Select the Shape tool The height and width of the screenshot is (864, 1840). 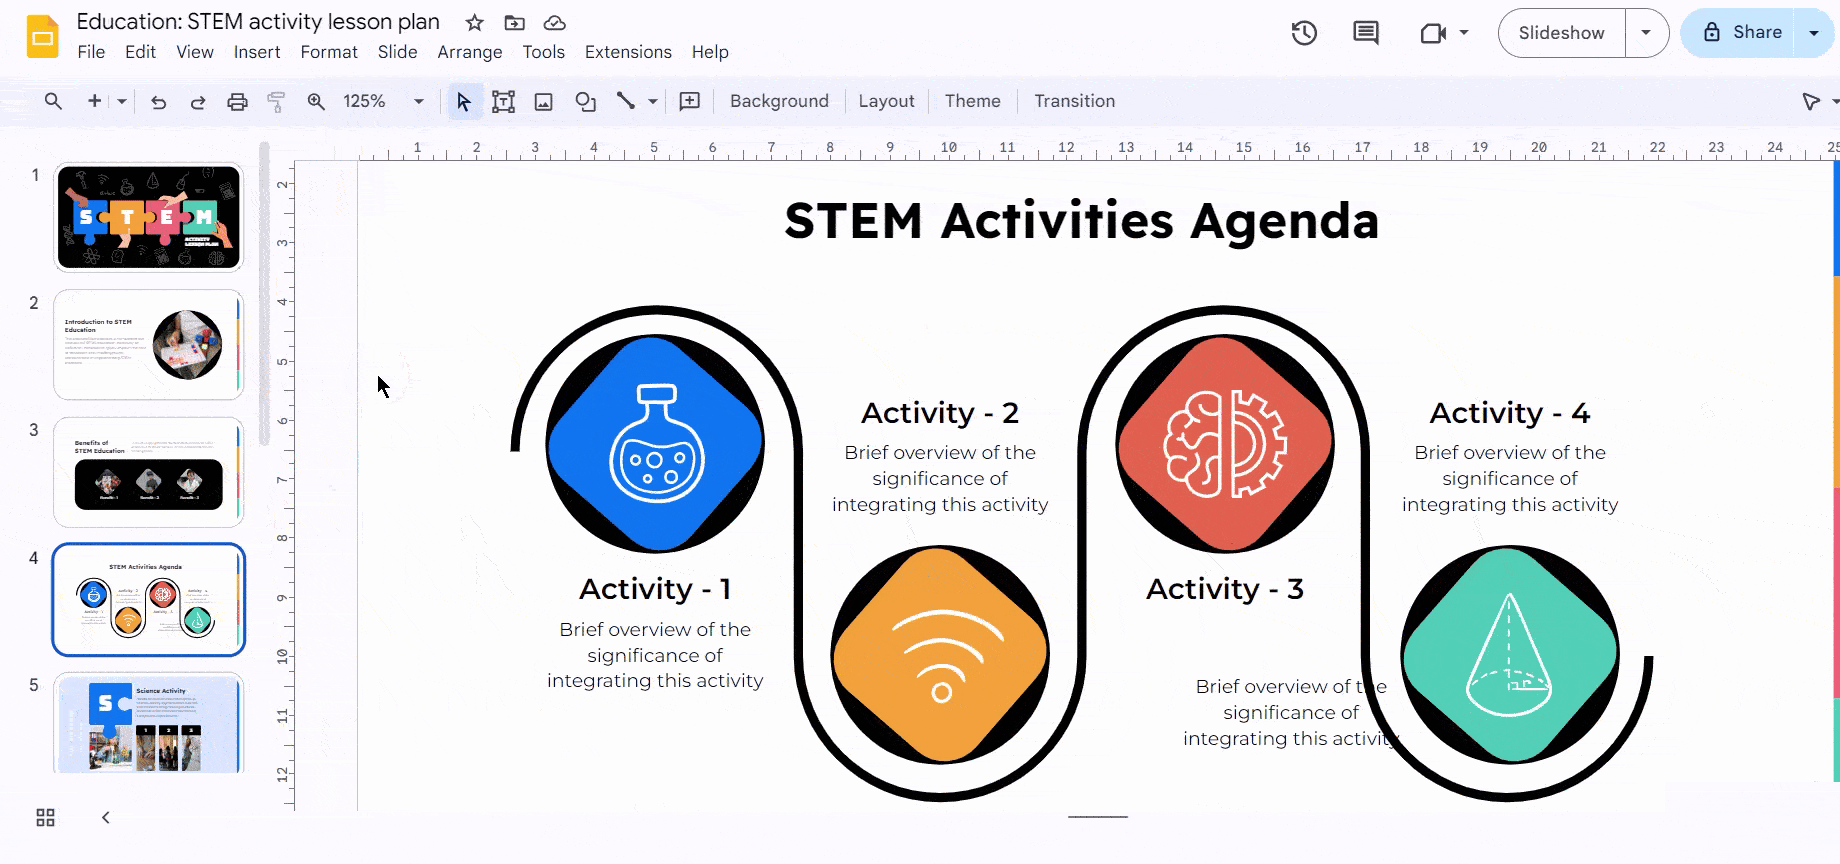(585, 101)
